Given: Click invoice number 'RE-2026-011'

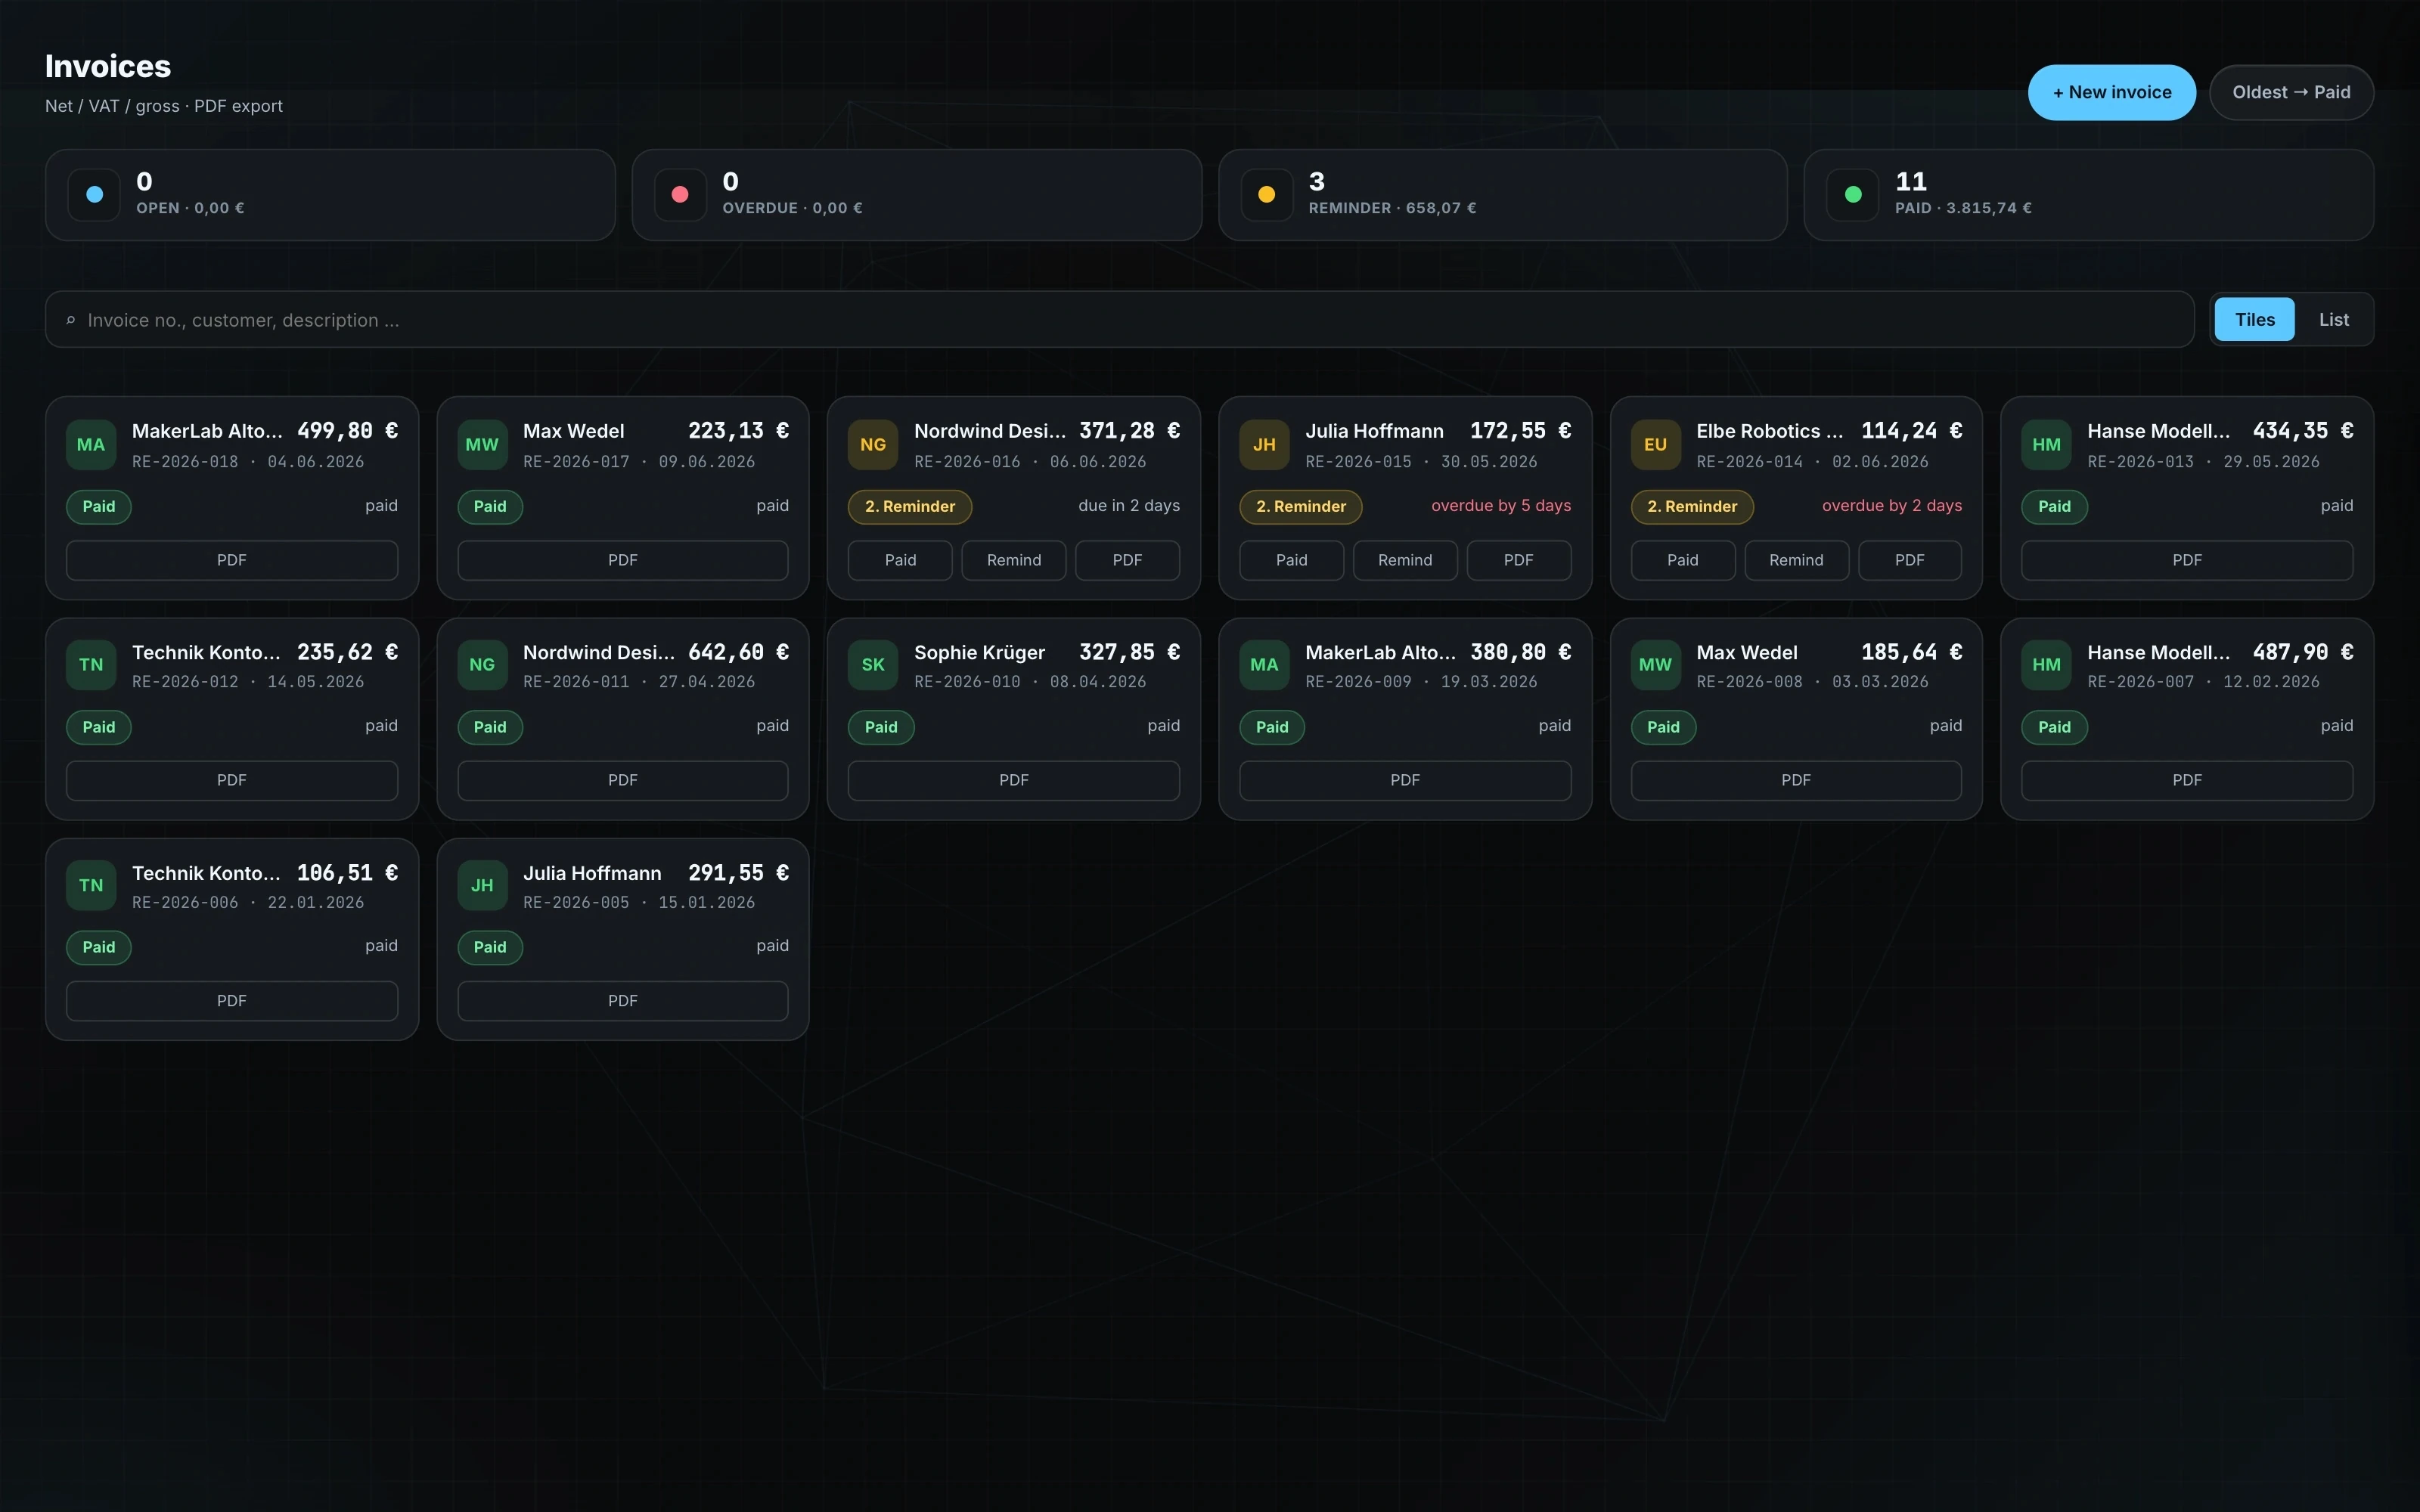Looking at the screenshot, I should (x=576, y=682).
